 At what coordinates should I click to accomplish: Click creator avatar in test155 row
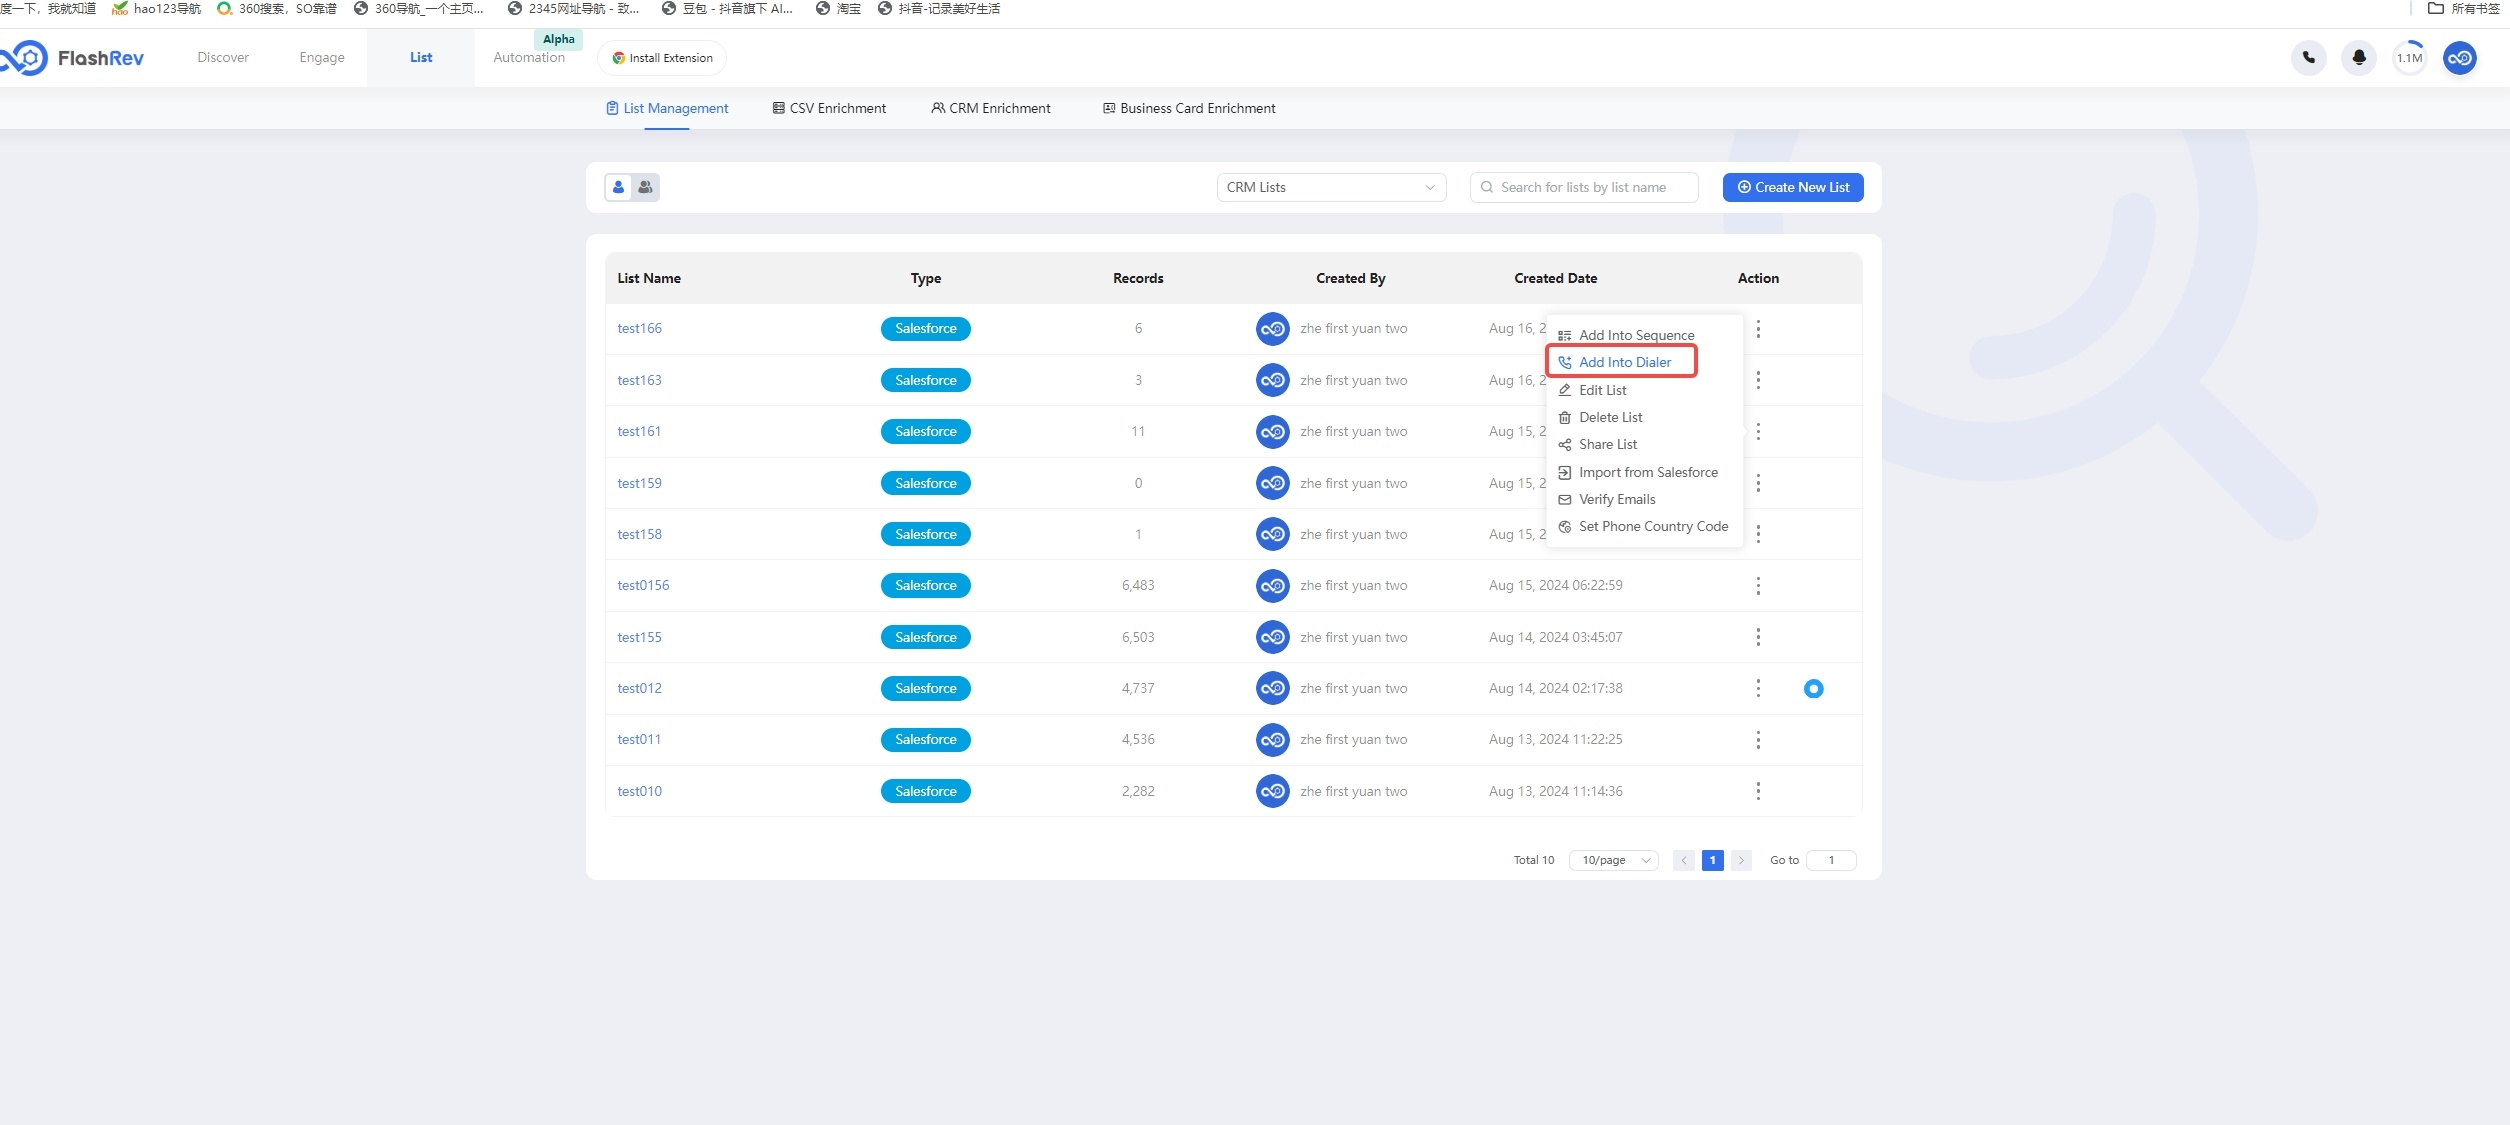tap(1272, 637)
